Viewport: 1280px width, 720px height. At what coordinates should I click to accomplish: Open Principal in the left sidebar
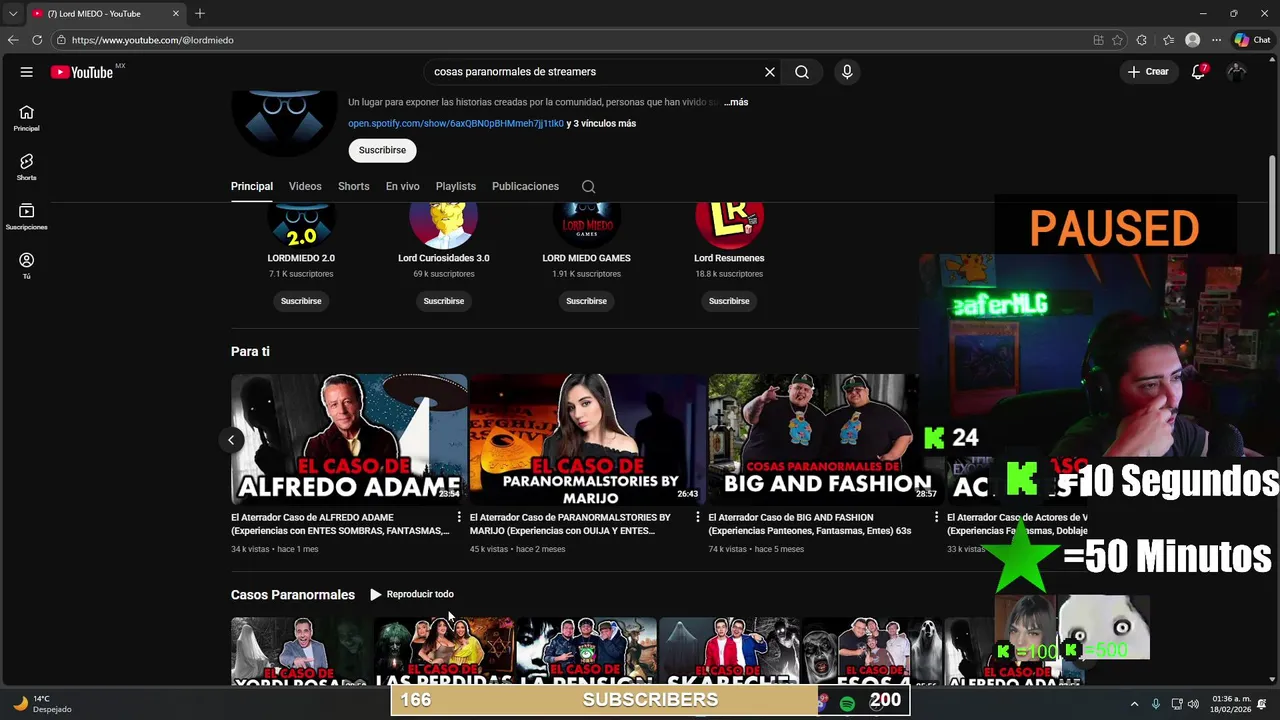coord(26,118)
